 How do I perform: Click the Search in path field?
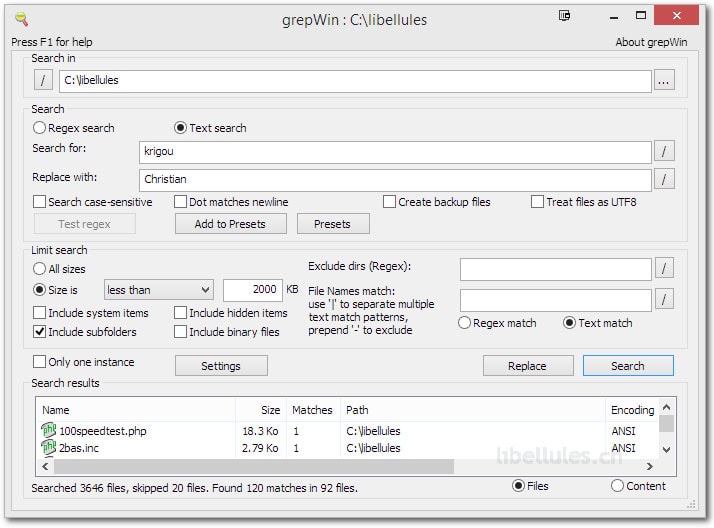355,81
